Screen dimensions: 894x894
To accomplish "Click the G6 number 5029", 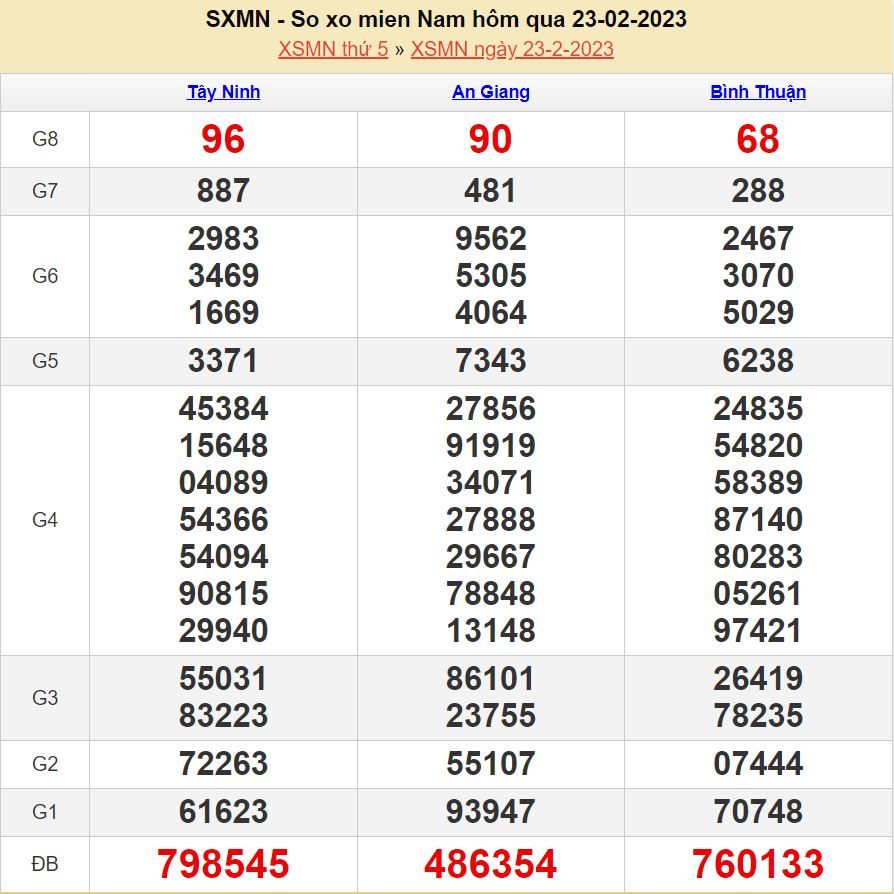I will point(758,313).
